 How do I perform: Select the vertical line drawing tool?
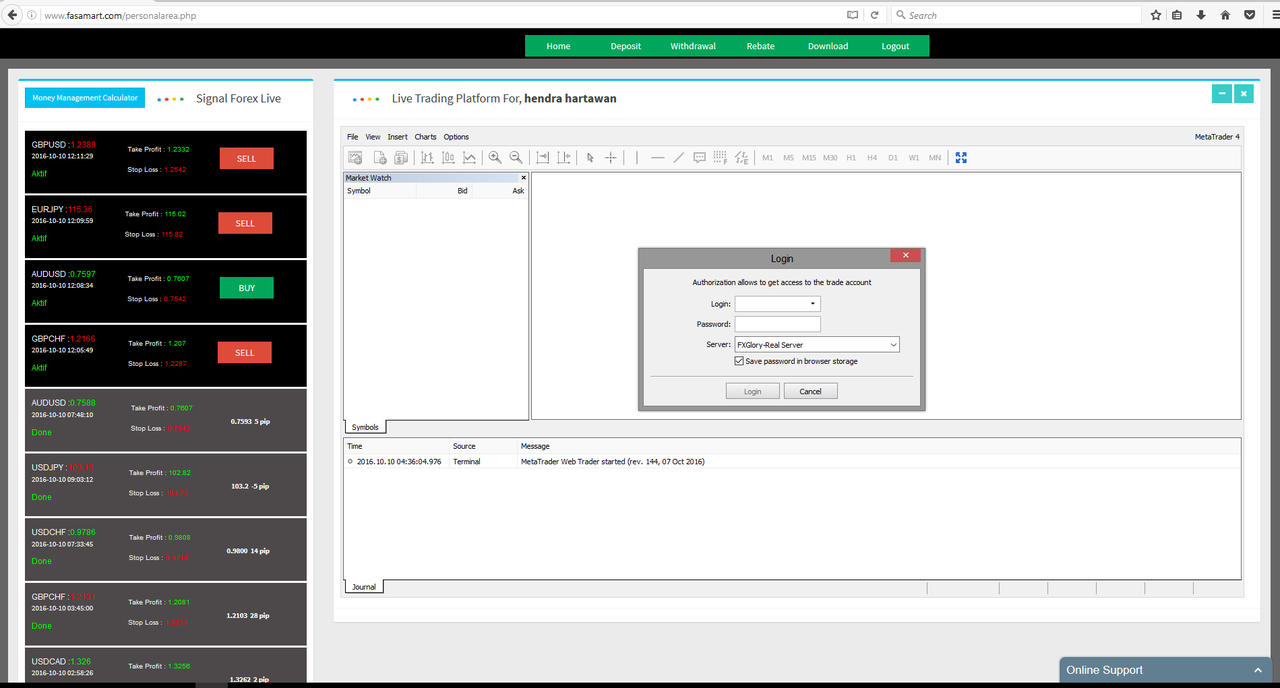[x=637, y=158]
